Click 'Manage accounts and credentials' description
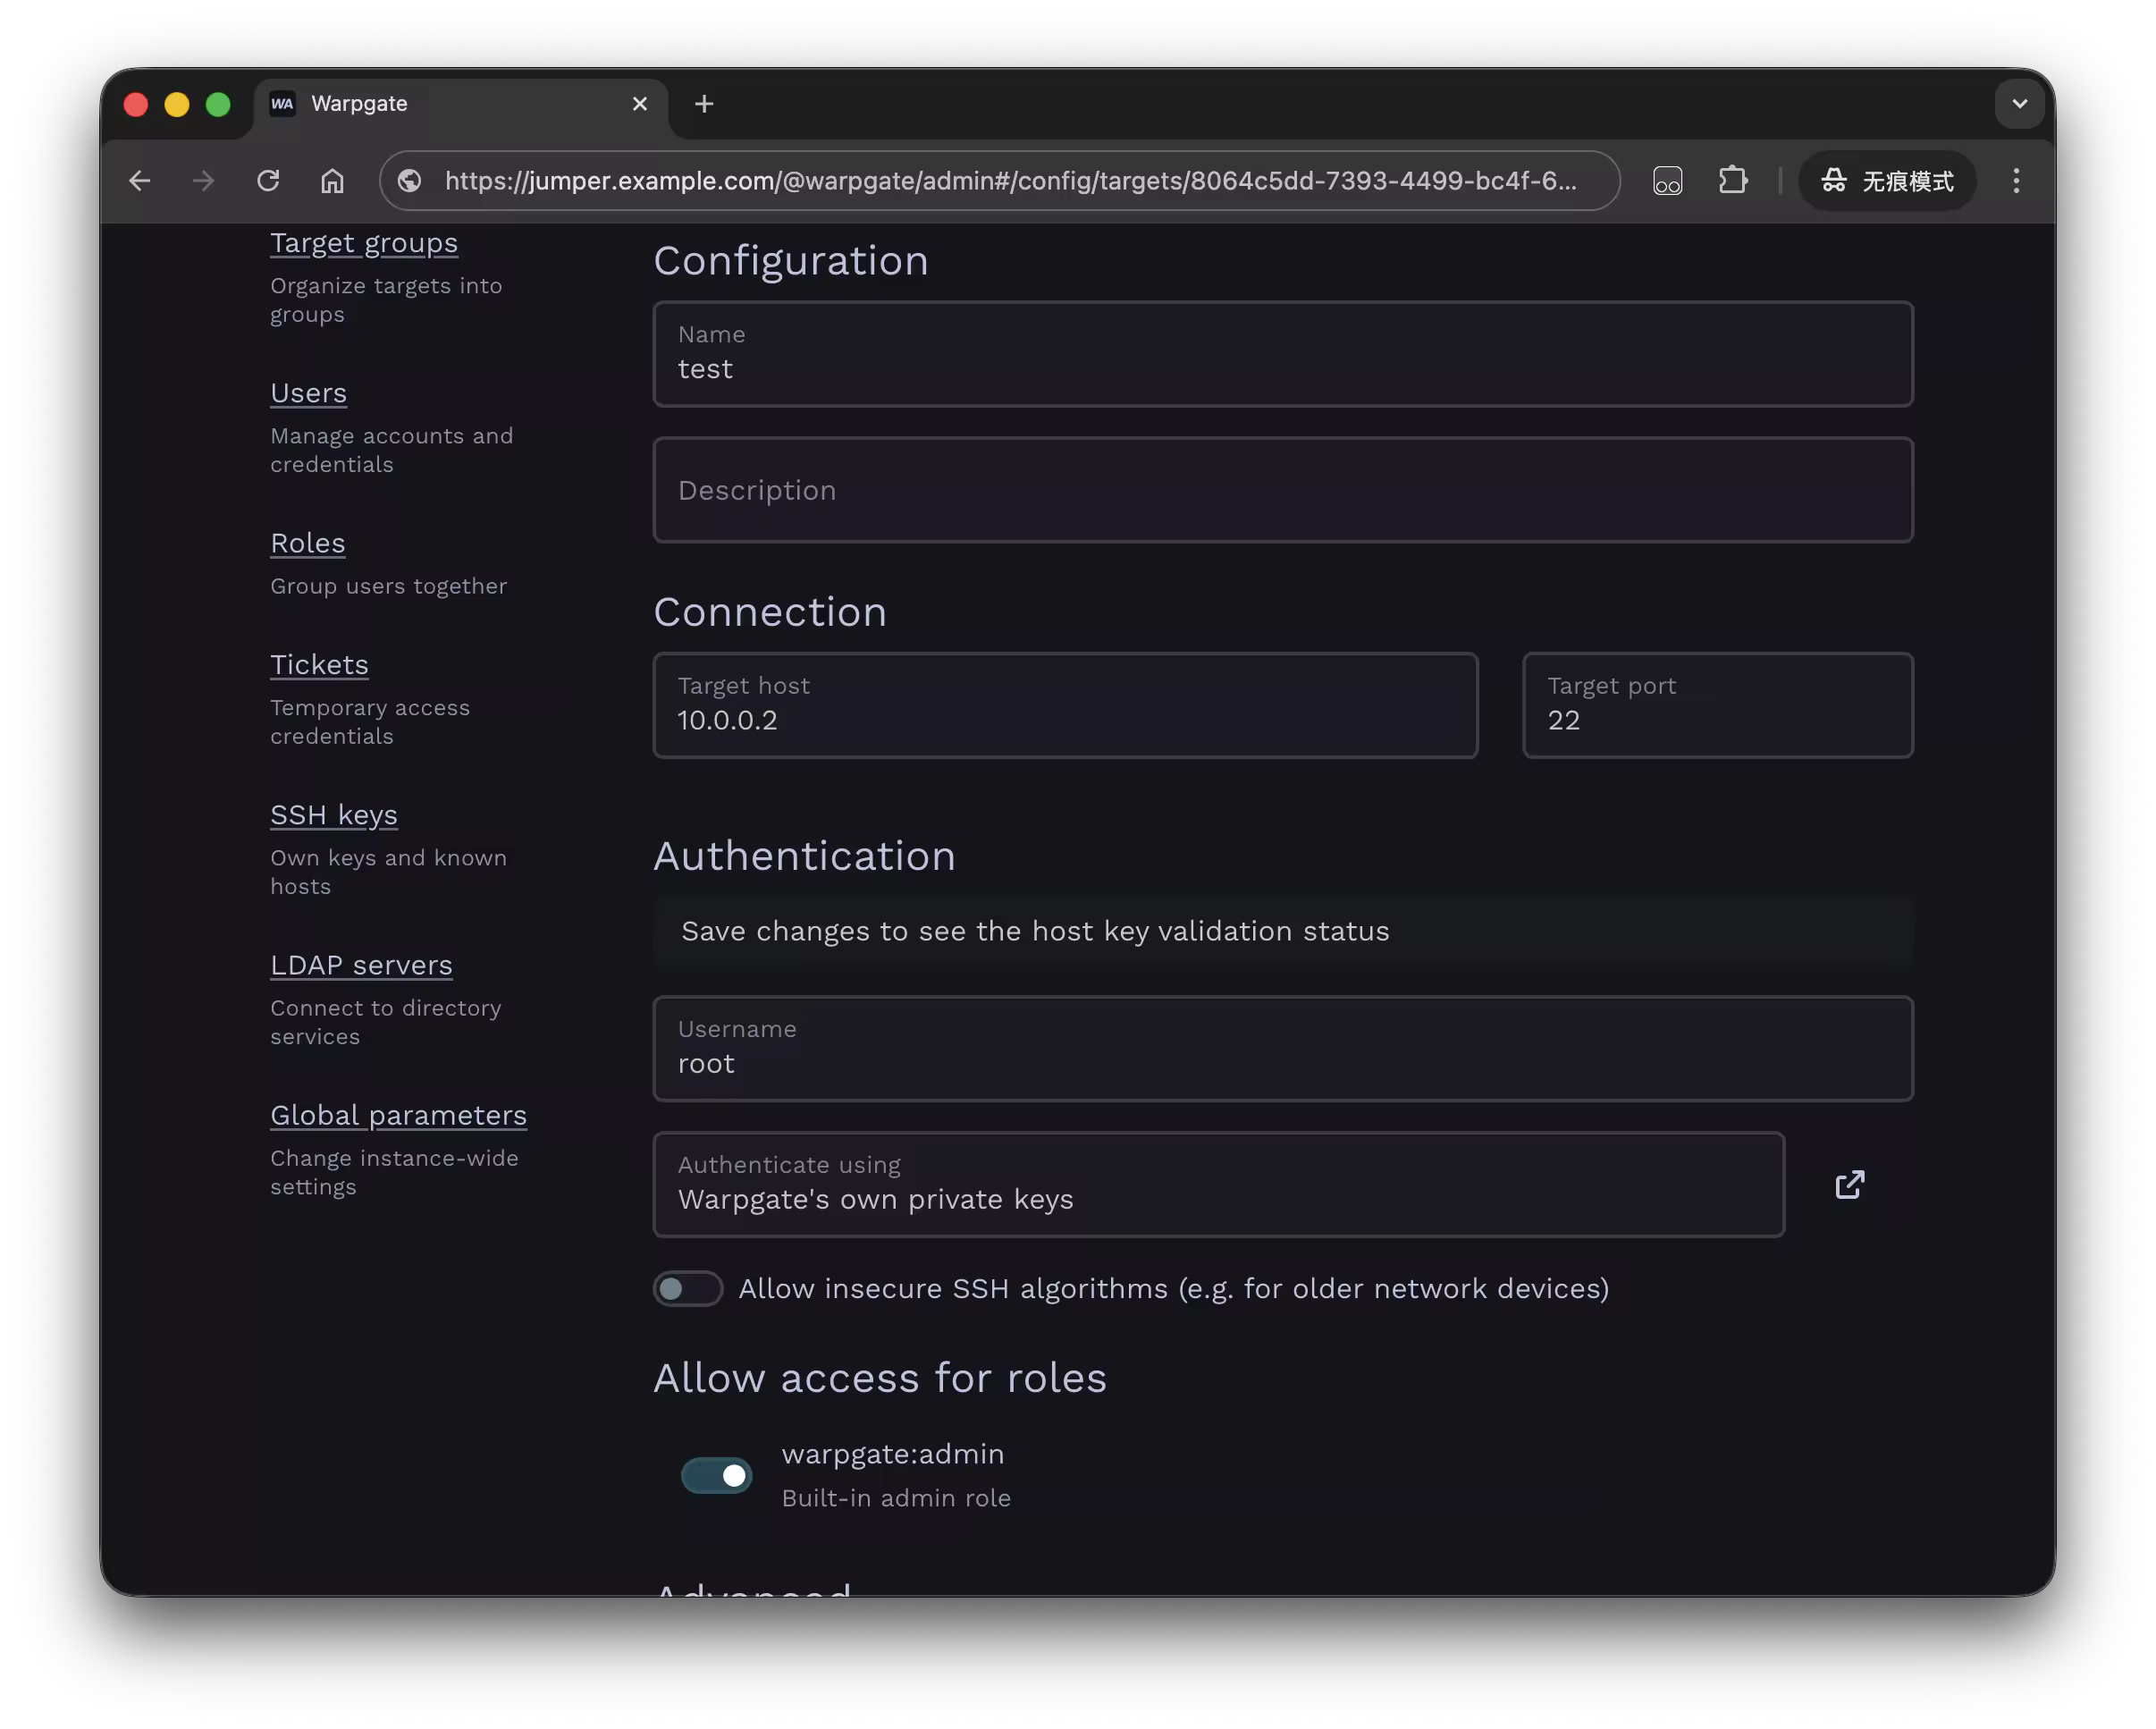Viewport: 2156px width, 1729px height. (x=391, y=450)
